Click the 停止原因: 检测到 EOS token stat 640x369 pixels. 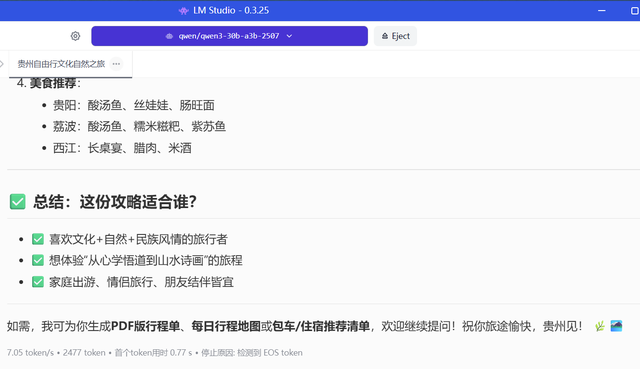pos(252,353)
